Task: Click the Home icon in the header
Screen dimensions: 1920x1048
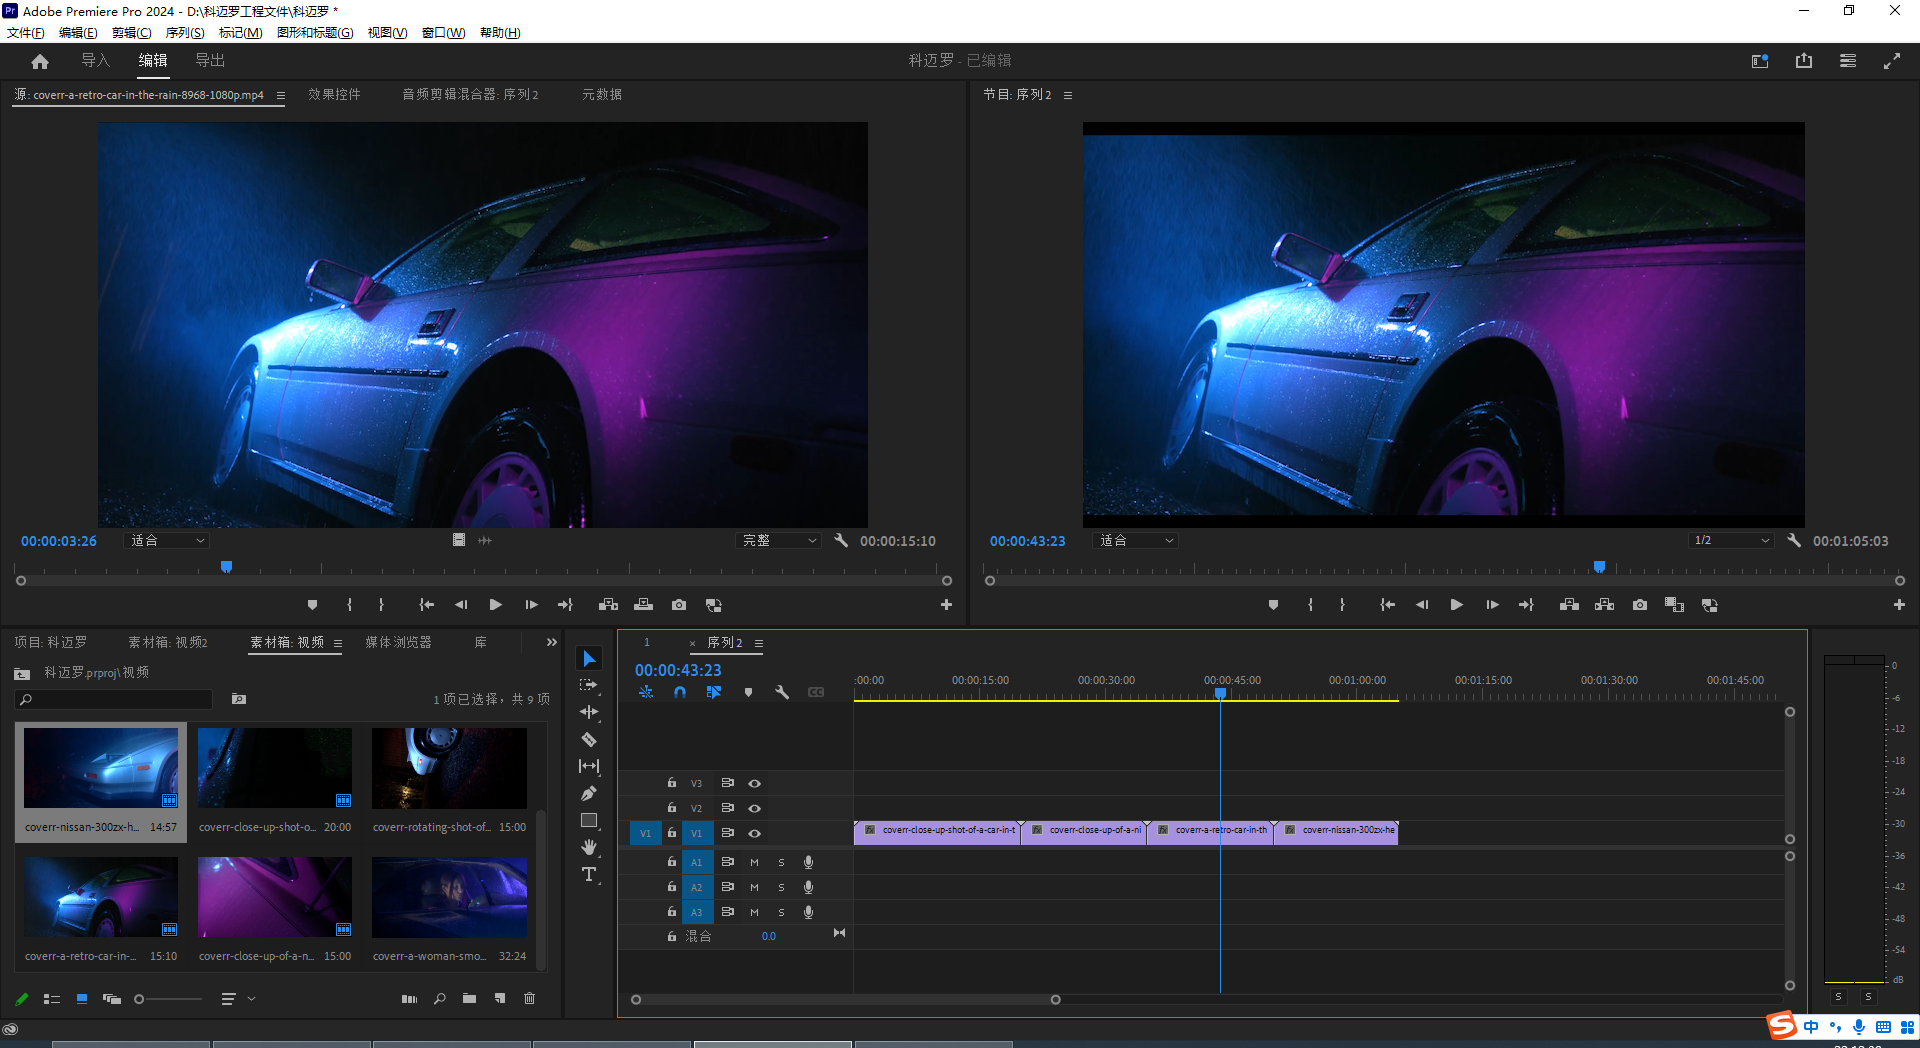Action: point(40,61)
